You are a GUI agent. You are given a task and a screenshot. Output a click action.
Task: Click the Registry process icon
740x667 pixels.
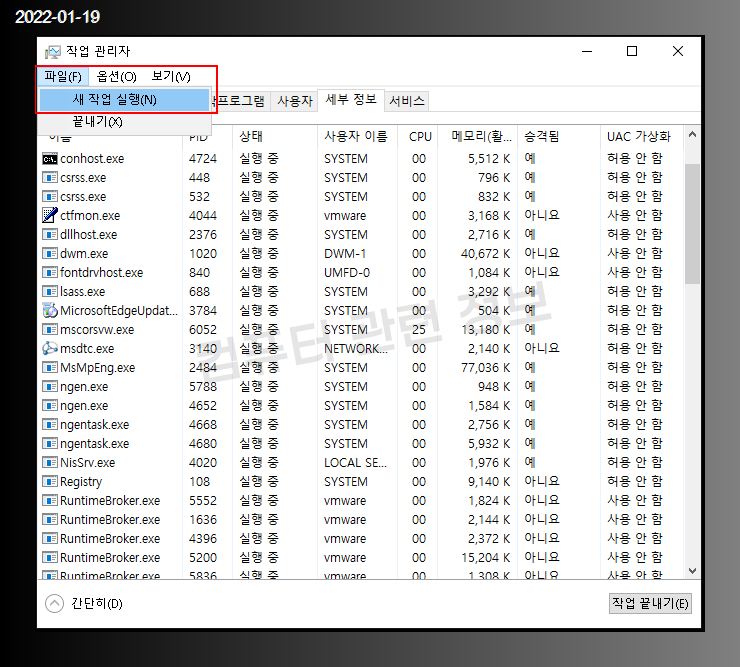50,481
